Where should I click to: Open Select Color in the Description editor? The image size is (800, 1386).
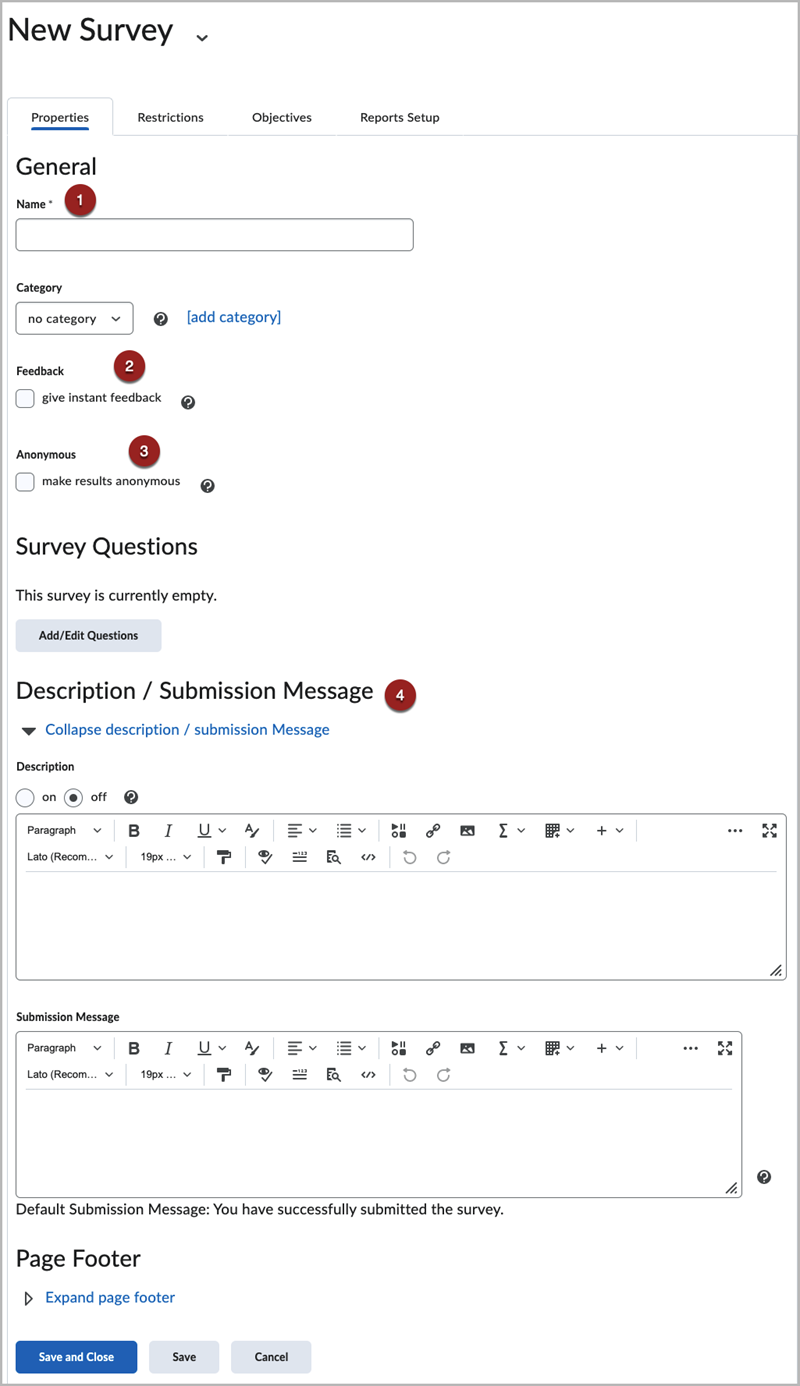[252, 831]
